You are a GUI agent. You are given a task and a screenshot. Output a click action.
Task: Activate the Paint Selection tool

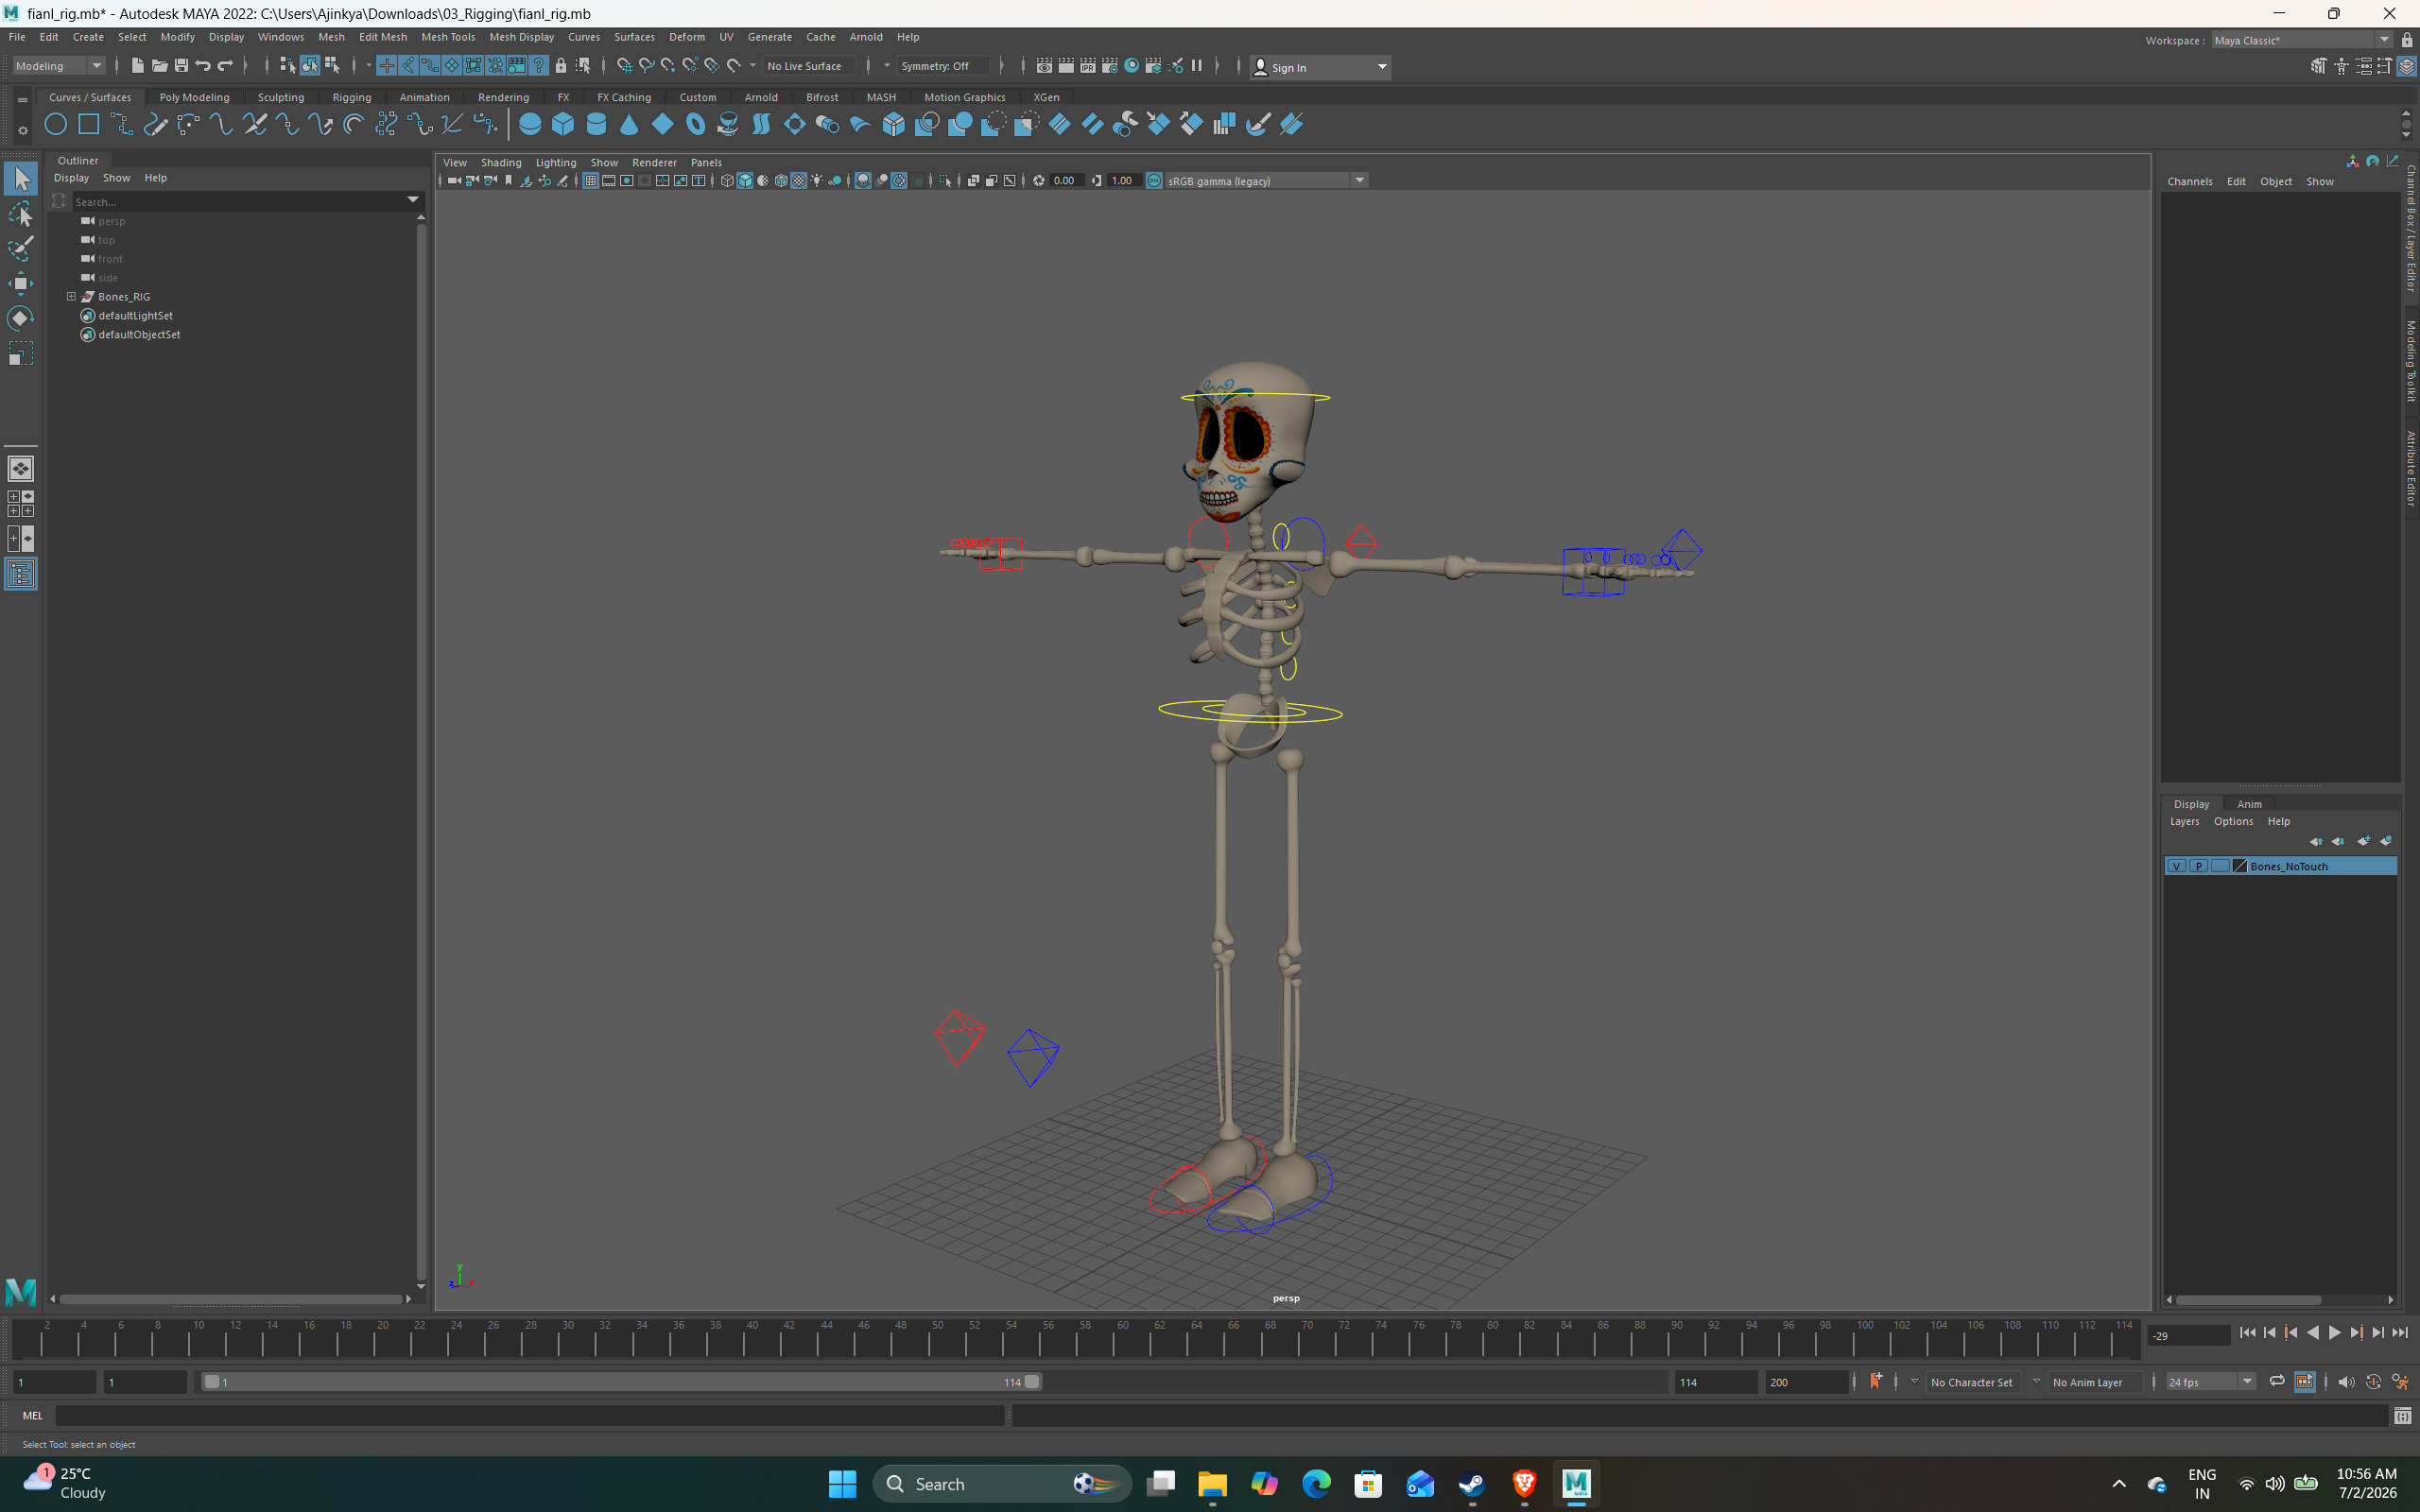pos(20,248)
